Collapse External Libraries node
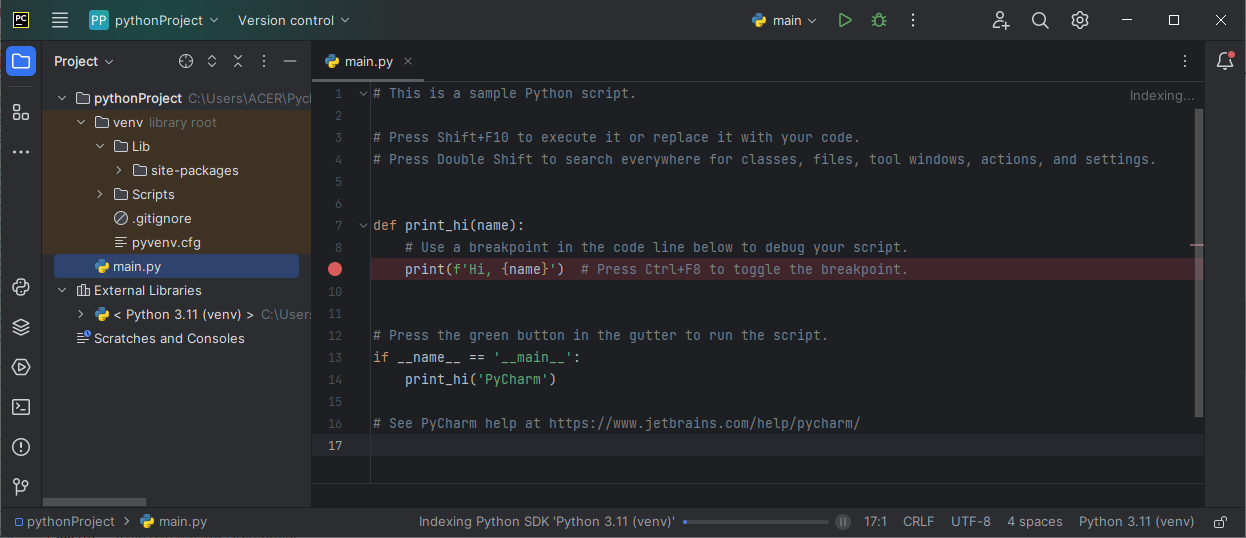 click(x=62, y=290)
